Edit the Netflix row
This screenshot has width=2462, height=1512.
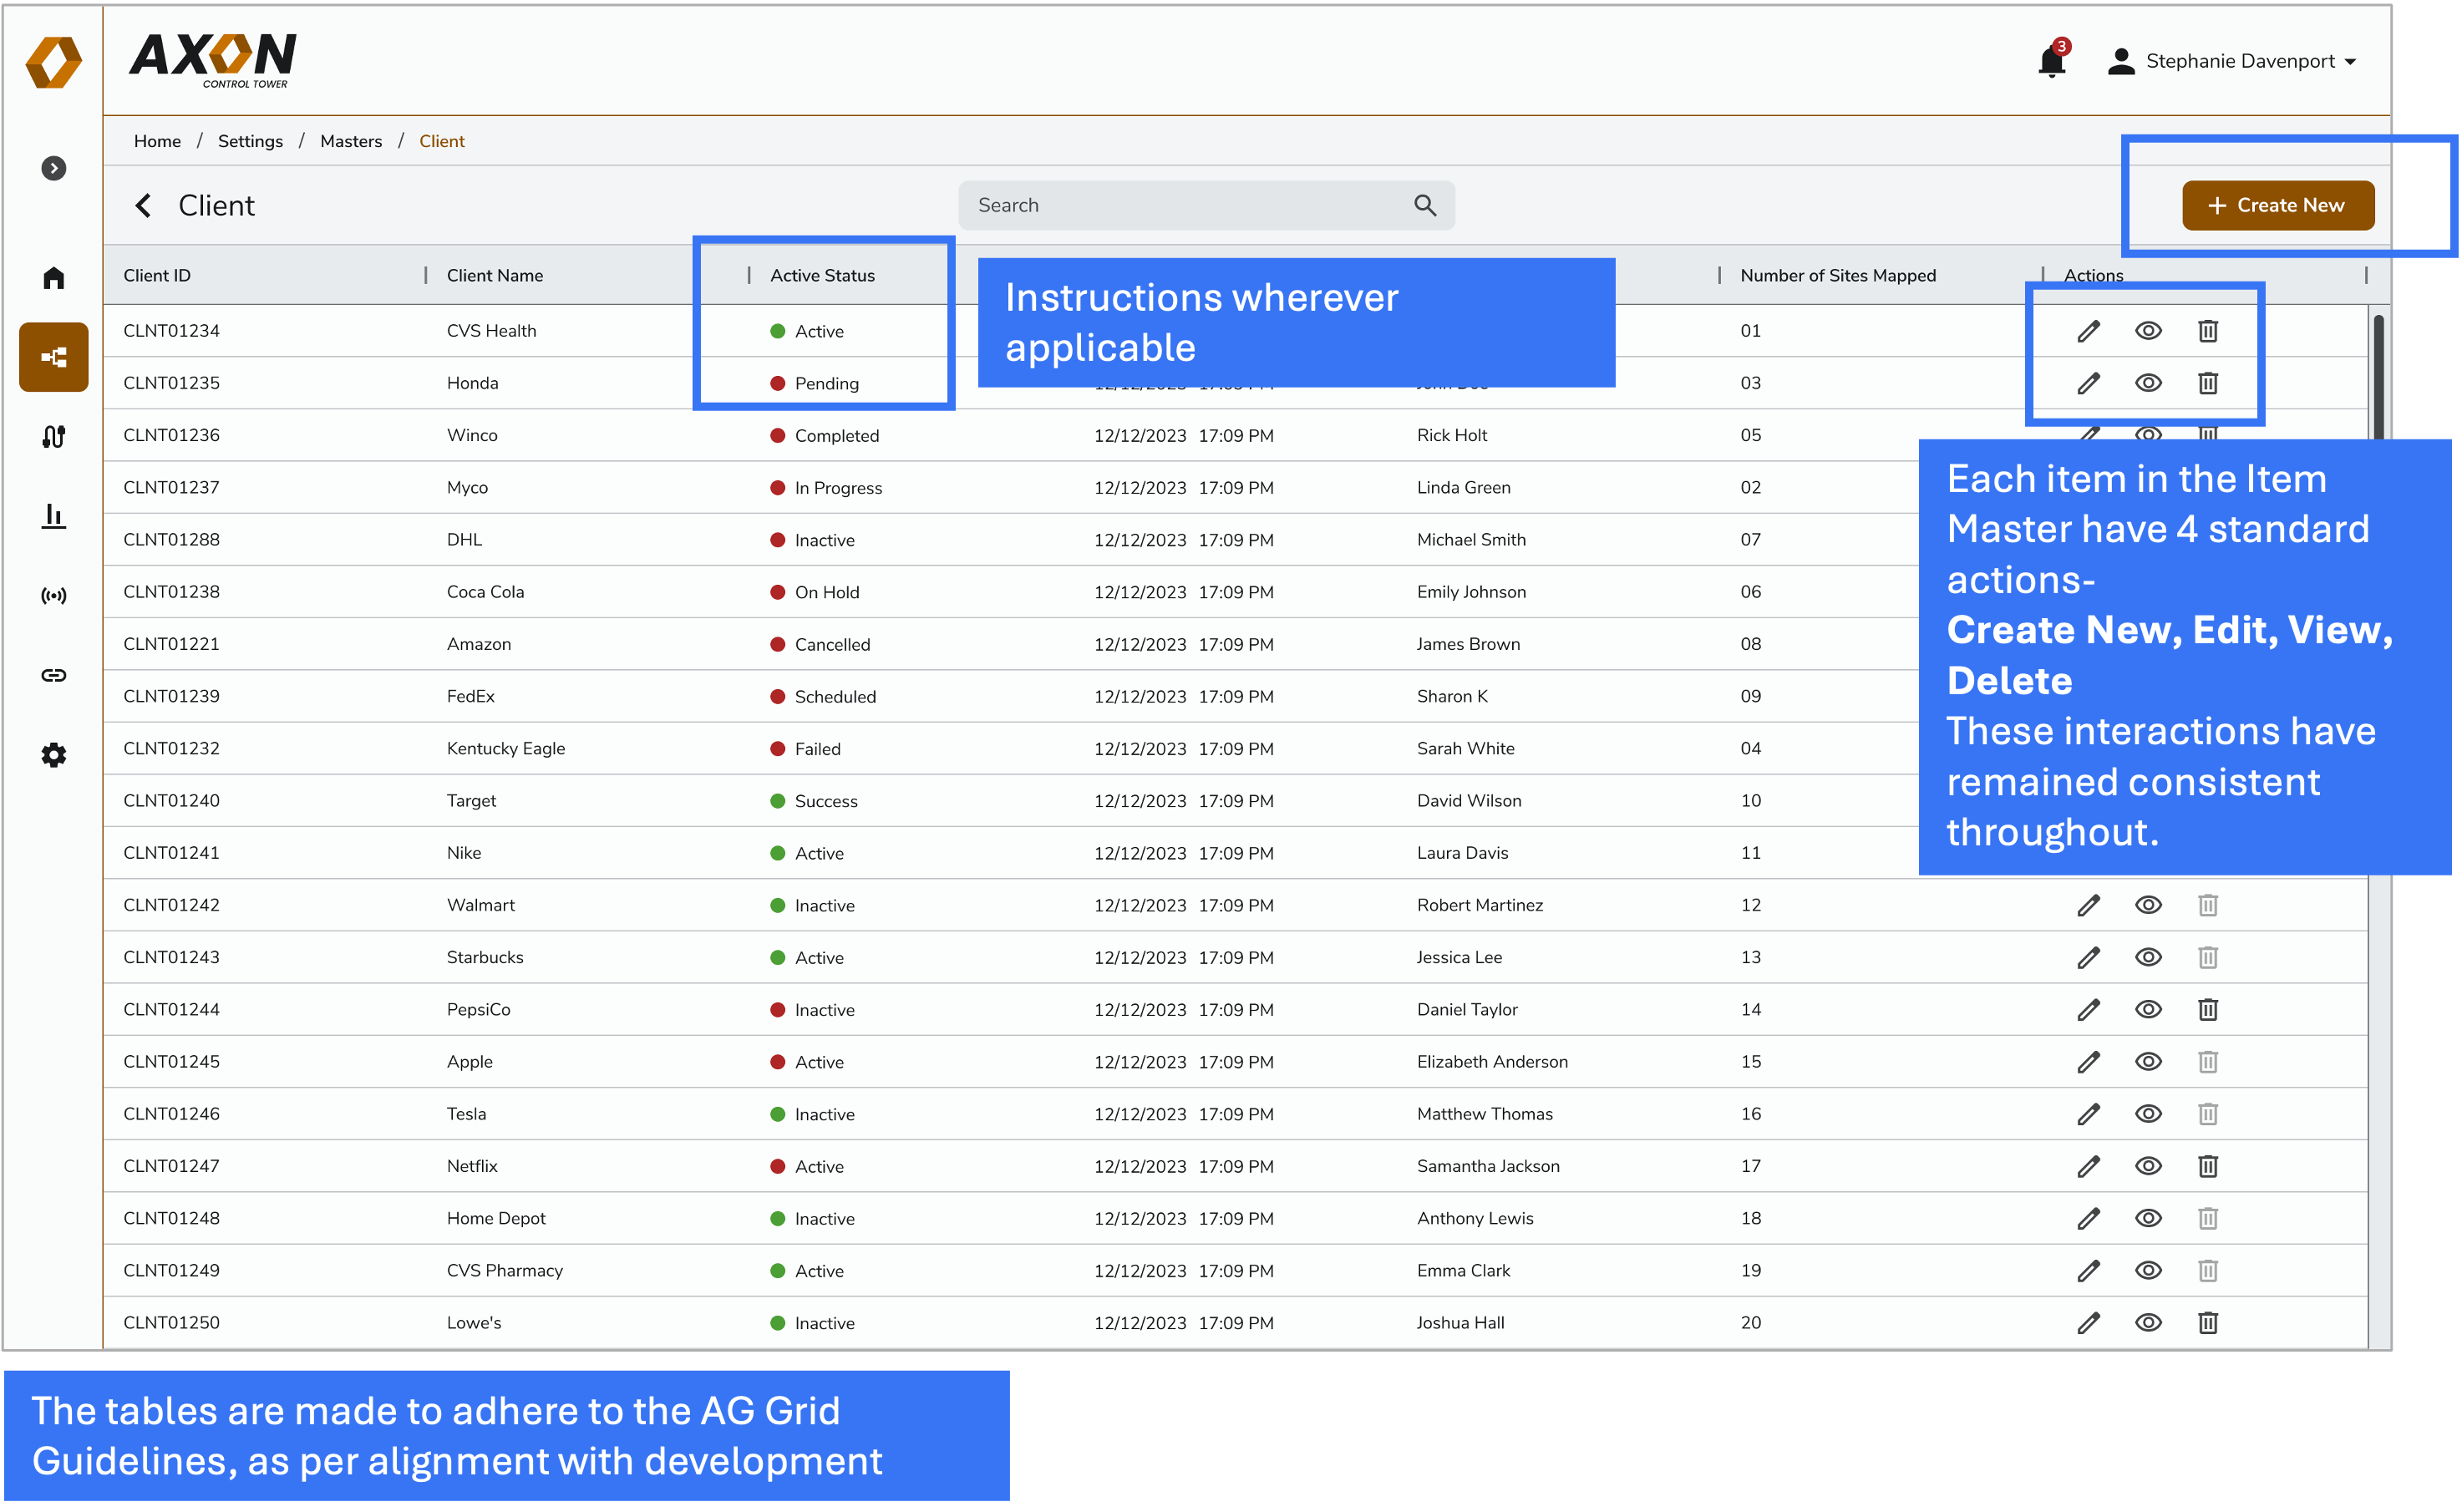[2088, 1166]
